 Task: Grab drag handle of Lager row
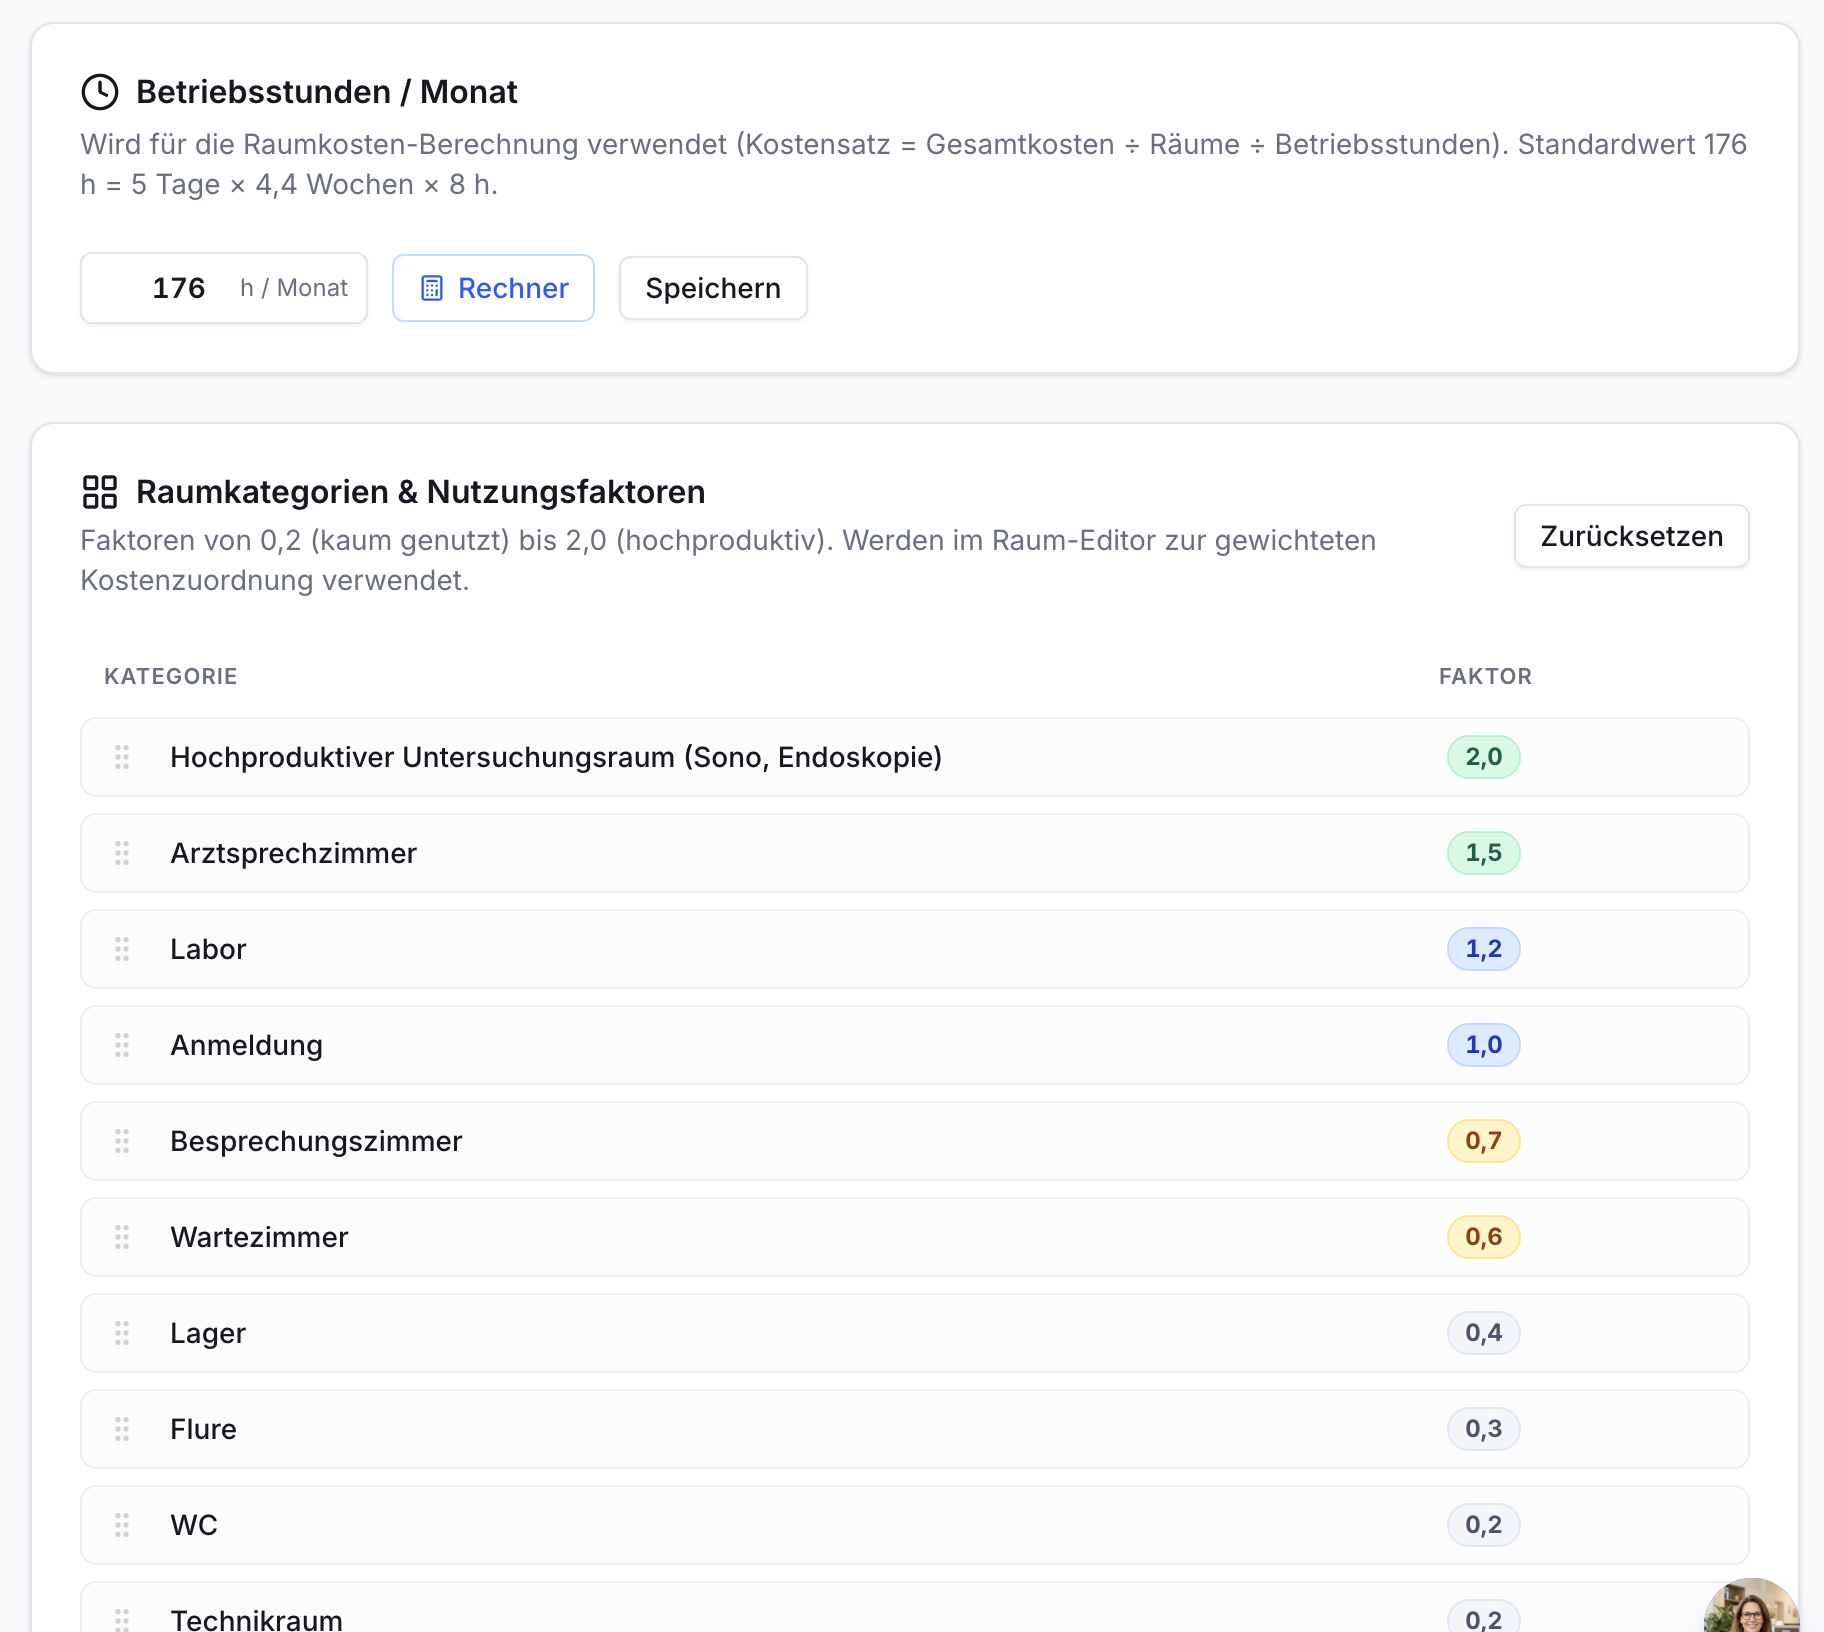click(x=122, y=1333)
